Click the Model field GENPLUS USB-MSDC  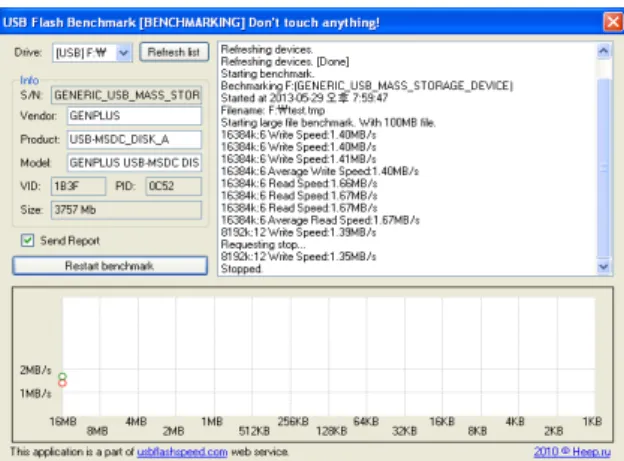pos(134,163)
